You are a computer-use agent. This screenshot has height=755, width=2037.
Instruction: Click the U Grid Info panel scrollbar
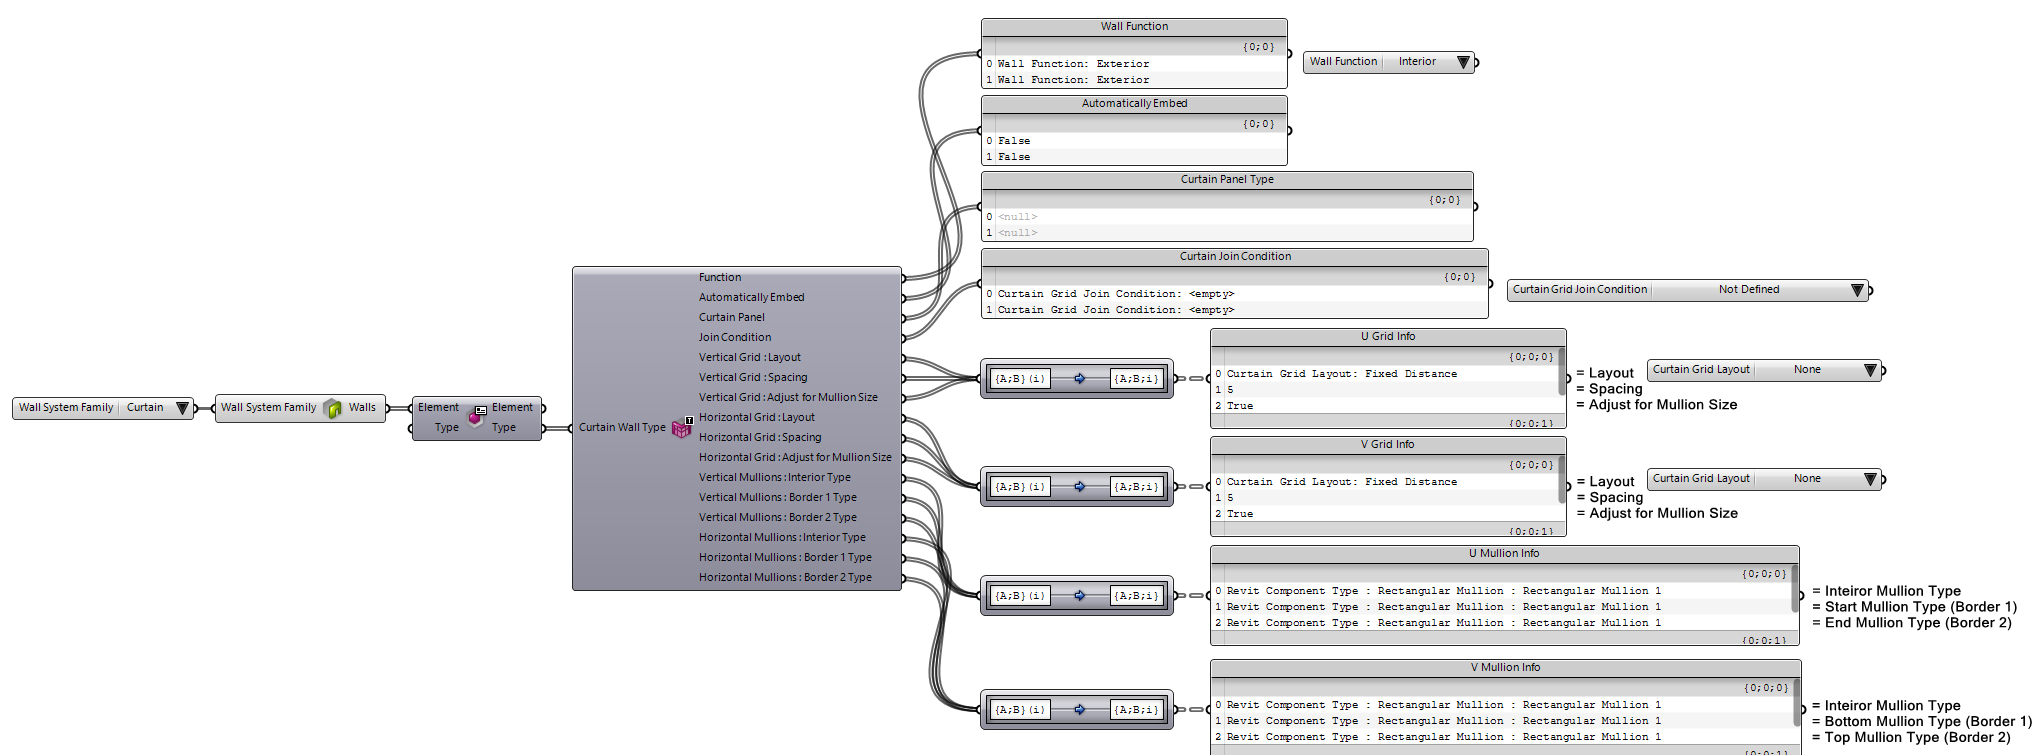point(1561,372)
